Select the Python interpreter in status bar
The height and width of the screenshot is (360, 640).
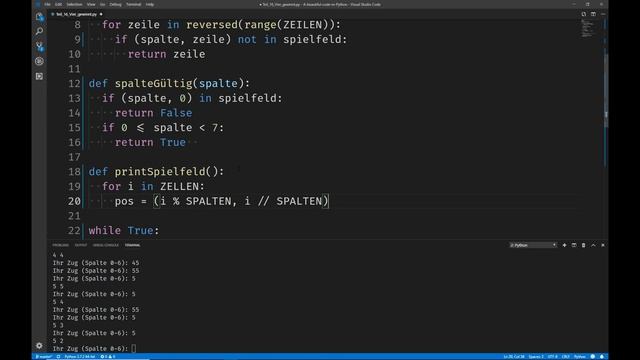(x=80, y=357)
